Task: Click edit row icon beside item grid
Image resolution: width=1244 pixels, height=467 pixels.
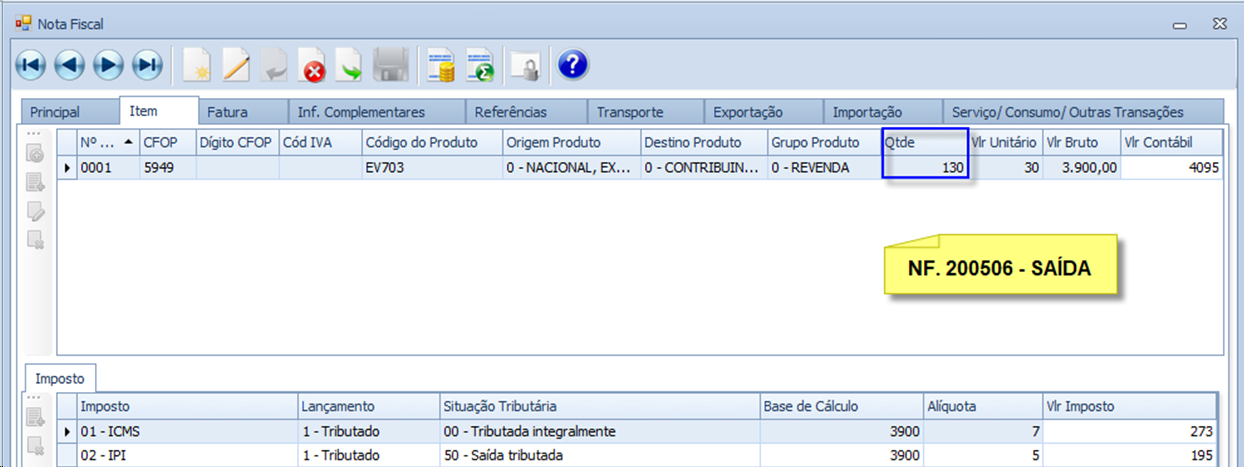Action: [x=35, y=211]
